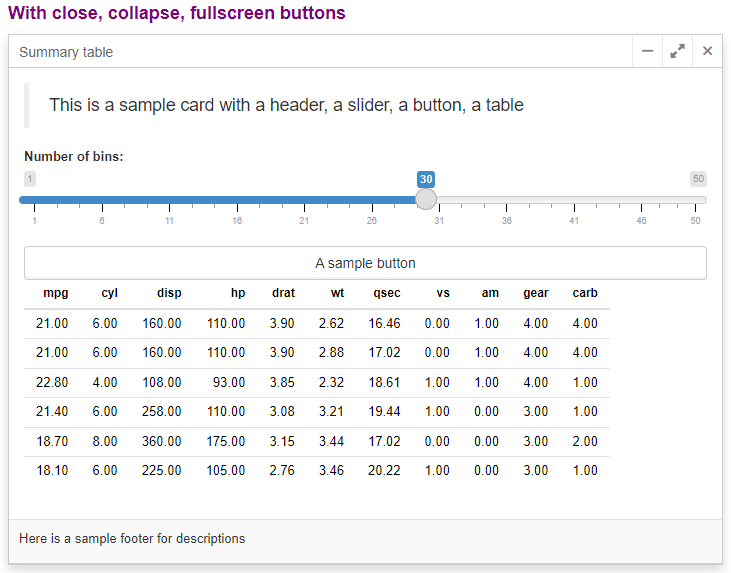Expand the card to fullscreen
Viewport: 731px width, 573px height.
677,51
